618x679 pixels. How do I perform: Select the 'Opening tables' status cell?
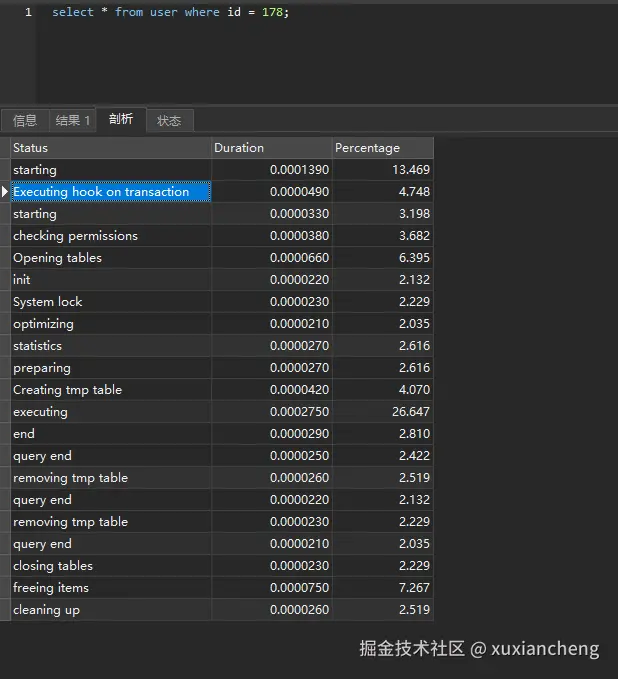point(111,258)
